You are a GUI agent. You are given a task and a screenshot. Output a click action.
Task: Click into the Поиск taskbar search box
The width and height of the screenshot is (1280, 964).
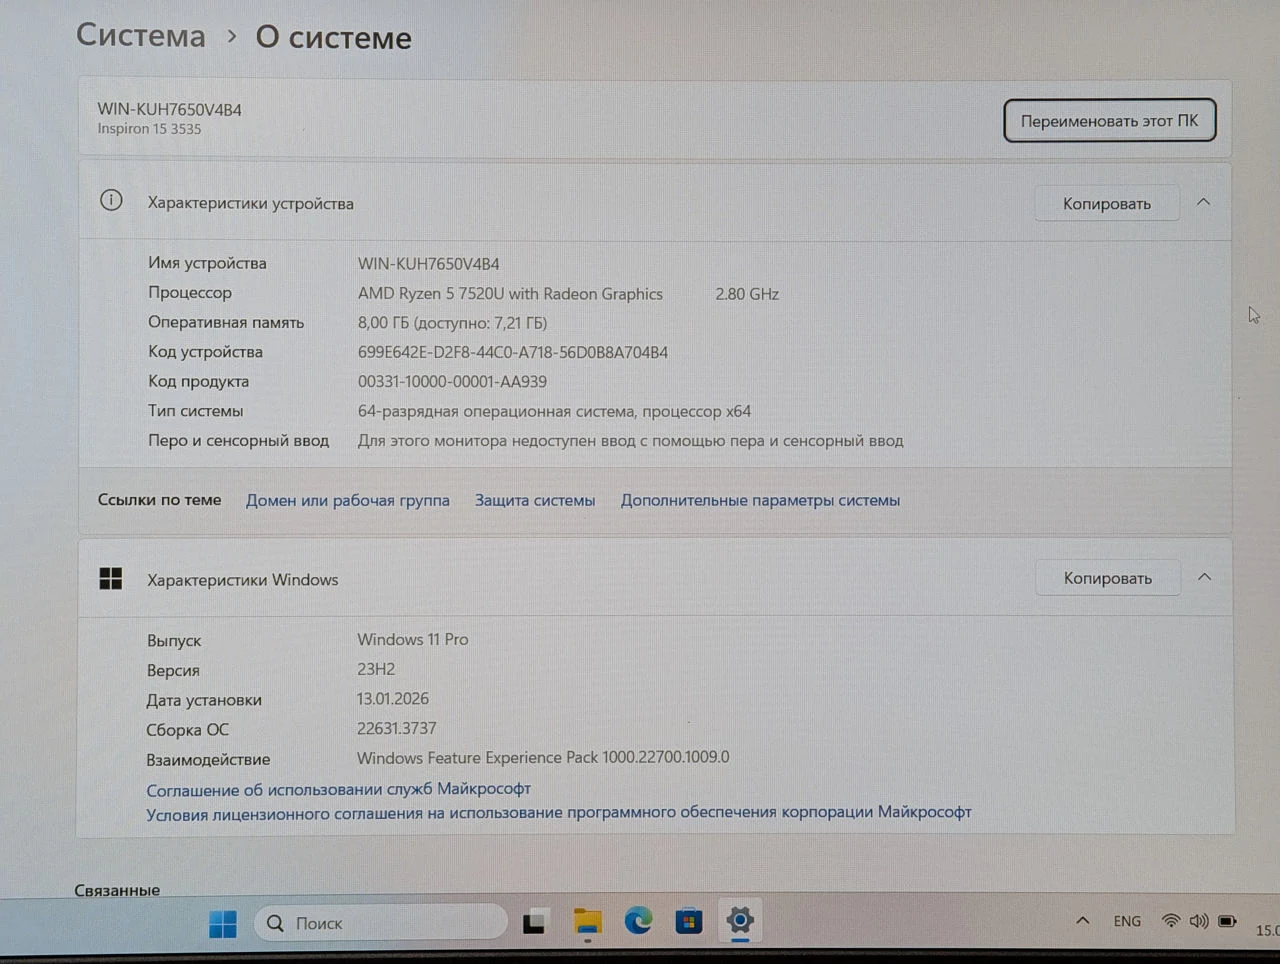tap(381, 923)
